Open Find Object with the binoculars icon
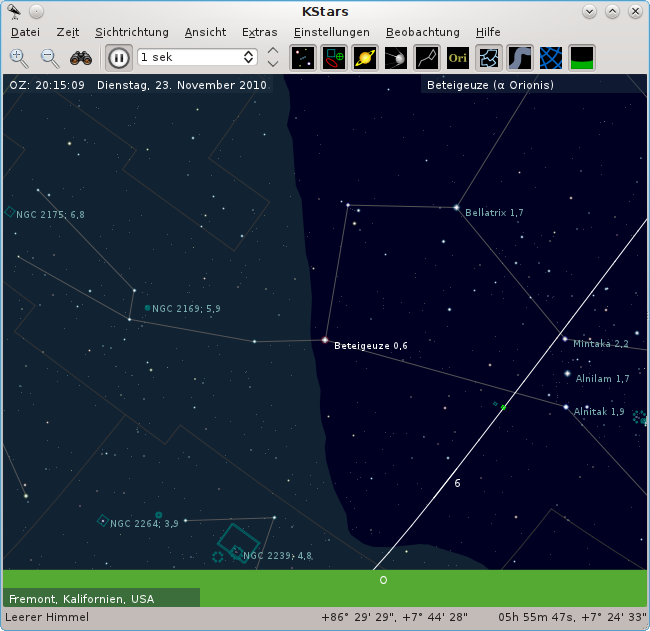Viewport: 650px width, 631px height. [81, 58]
